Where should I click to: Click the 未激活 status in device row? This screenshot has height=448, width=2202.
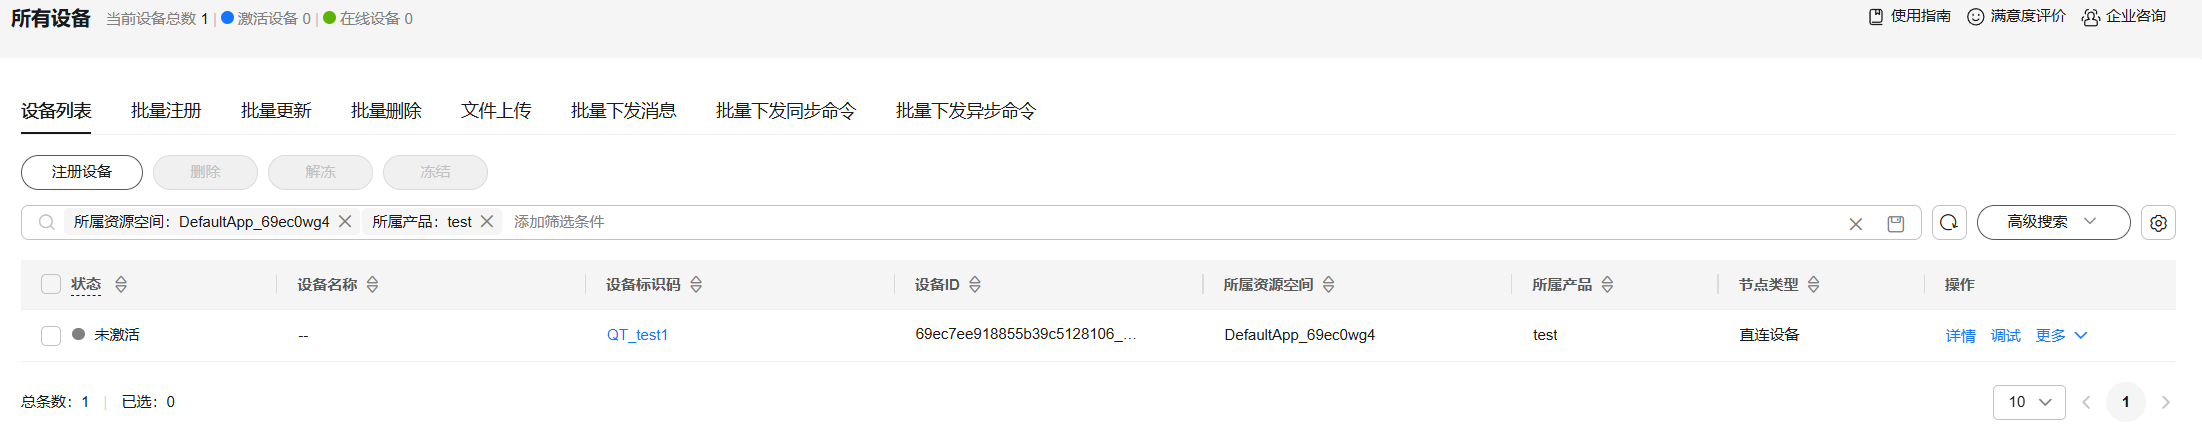point(116,335)
